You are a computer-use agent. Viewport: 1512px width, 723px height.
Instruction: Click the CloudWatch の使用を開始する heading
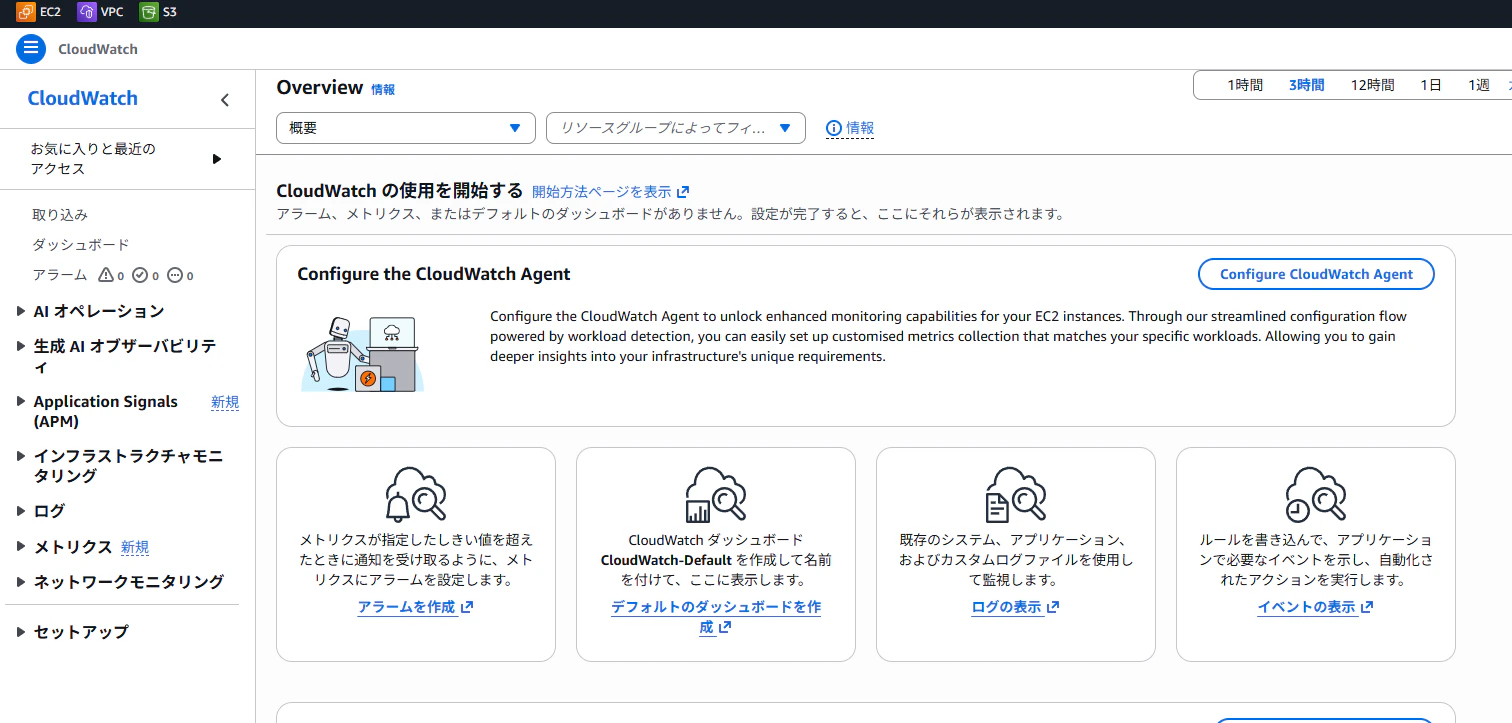tap(399, 190)
